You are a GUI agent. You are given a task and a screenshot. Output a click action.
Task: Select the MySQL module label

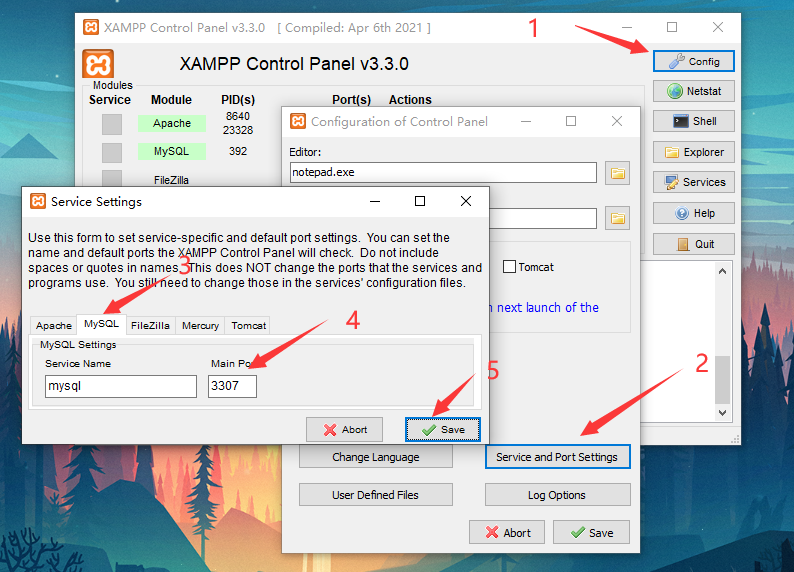pos(172,151)
